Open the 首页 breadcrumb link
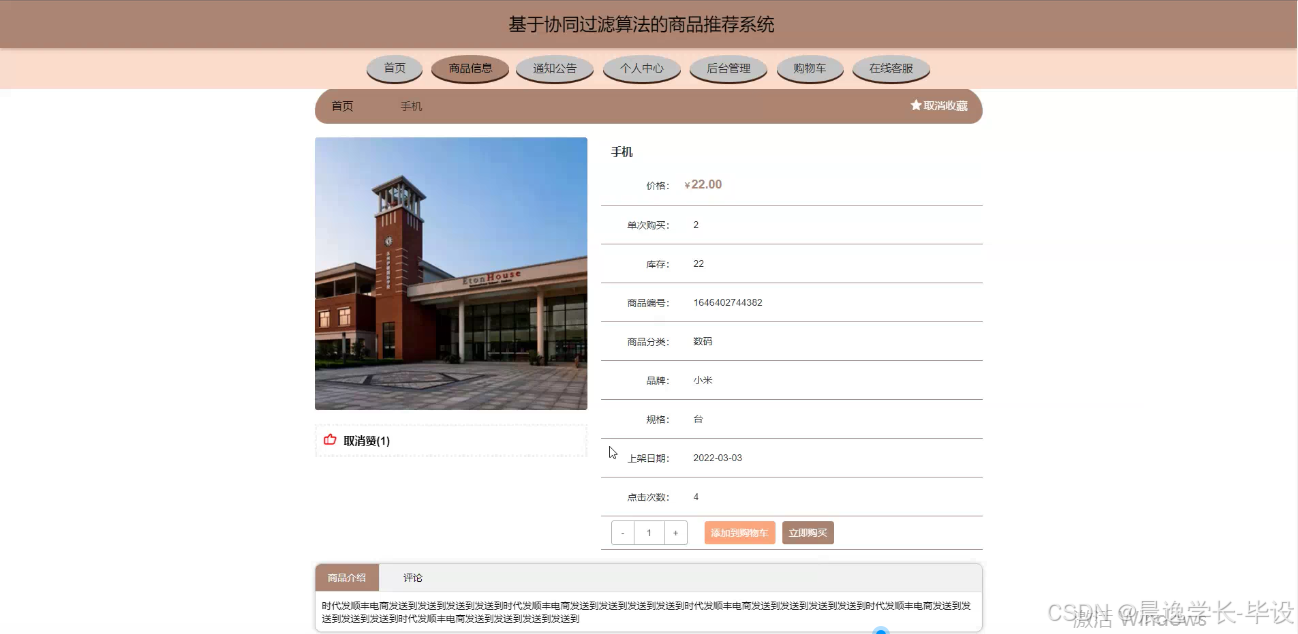1298x634 pixels. coord(340,105)
